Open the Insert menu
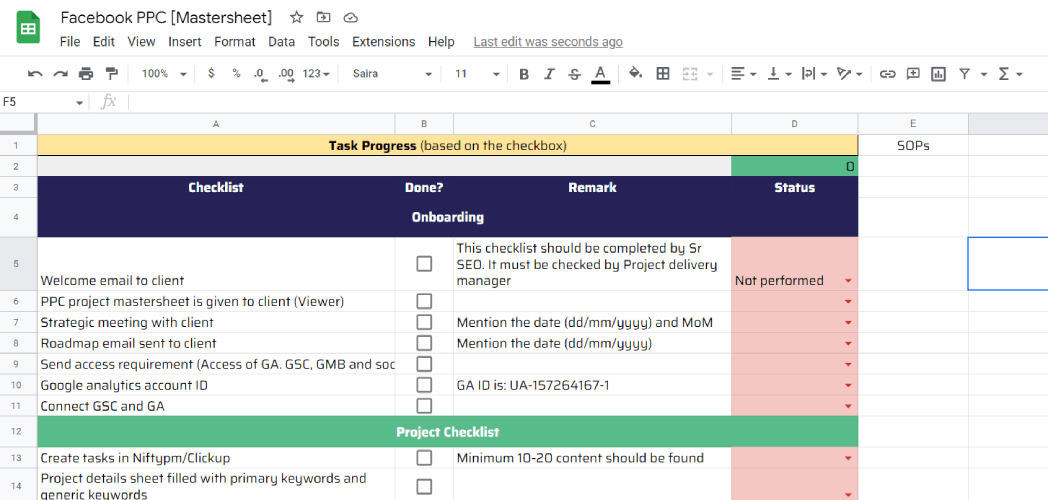Image resolution: width=1048 pixels, height=500 pixels. tap(184, 41)
